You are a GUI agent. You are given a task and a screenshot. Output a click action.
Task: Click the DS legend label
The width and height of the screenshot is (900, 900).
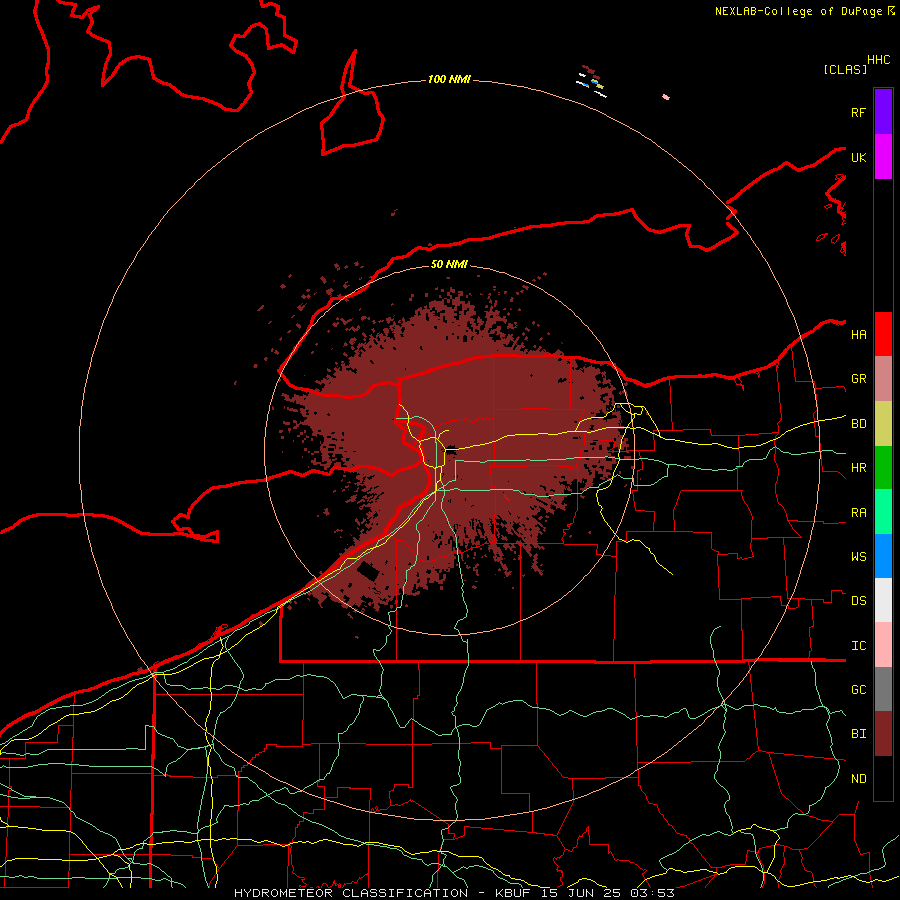click(x=859, y=601)
